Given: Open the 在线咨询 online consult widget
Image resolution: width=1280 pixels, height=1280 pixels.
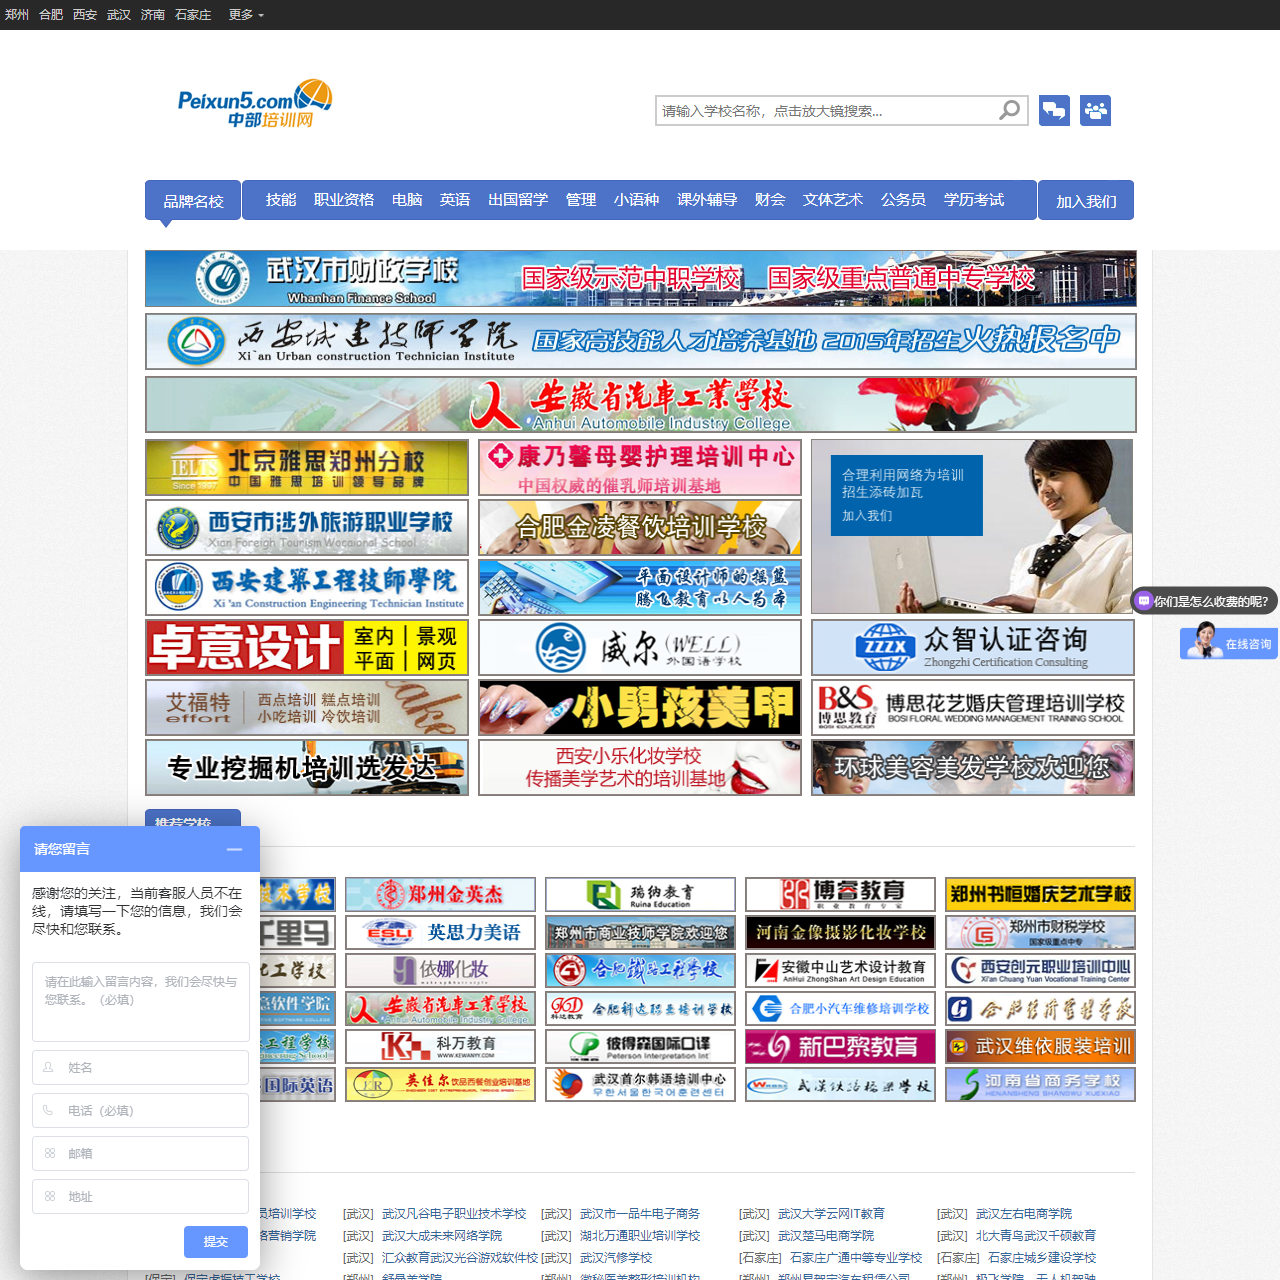Looking at the screenshot, I should pyautogui.click(x=1229, y=643).
